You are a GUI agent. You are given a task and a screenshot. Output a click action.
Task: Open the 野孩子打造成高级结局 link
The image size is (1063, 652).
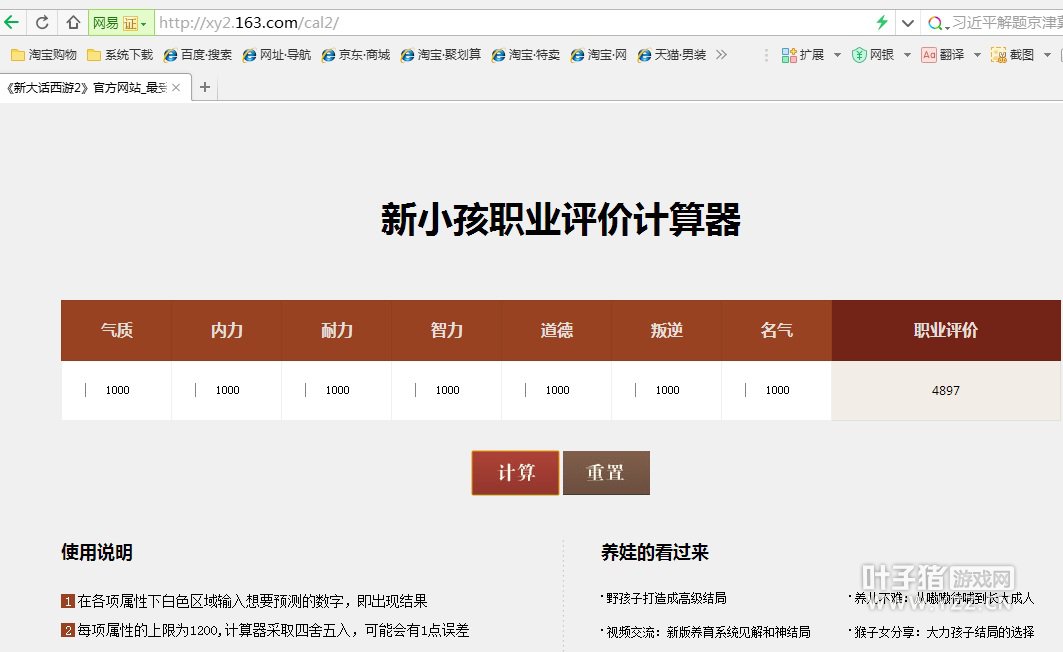click(665, 598)
